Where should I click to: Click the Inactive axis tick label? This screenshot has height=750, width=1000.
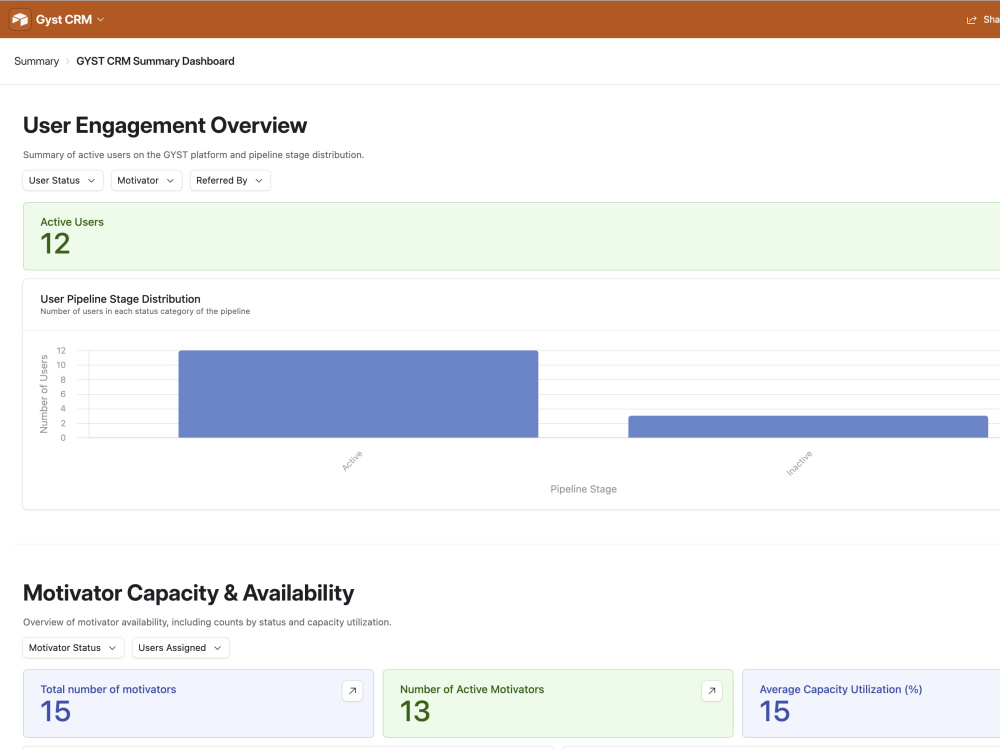799,463
